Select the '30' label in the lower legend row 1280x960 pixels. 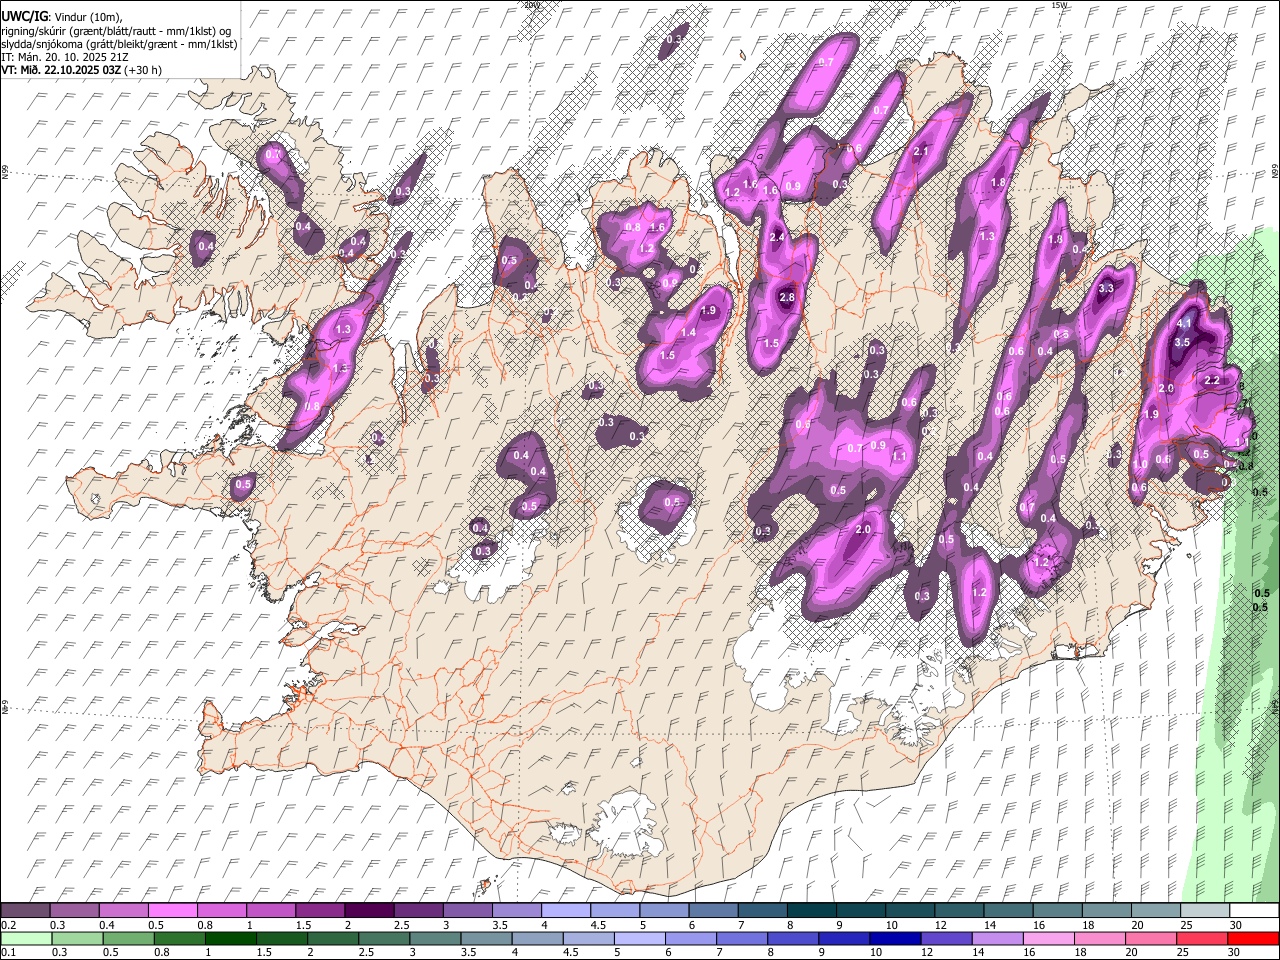pyautogui.click(x=1236, y=953)
